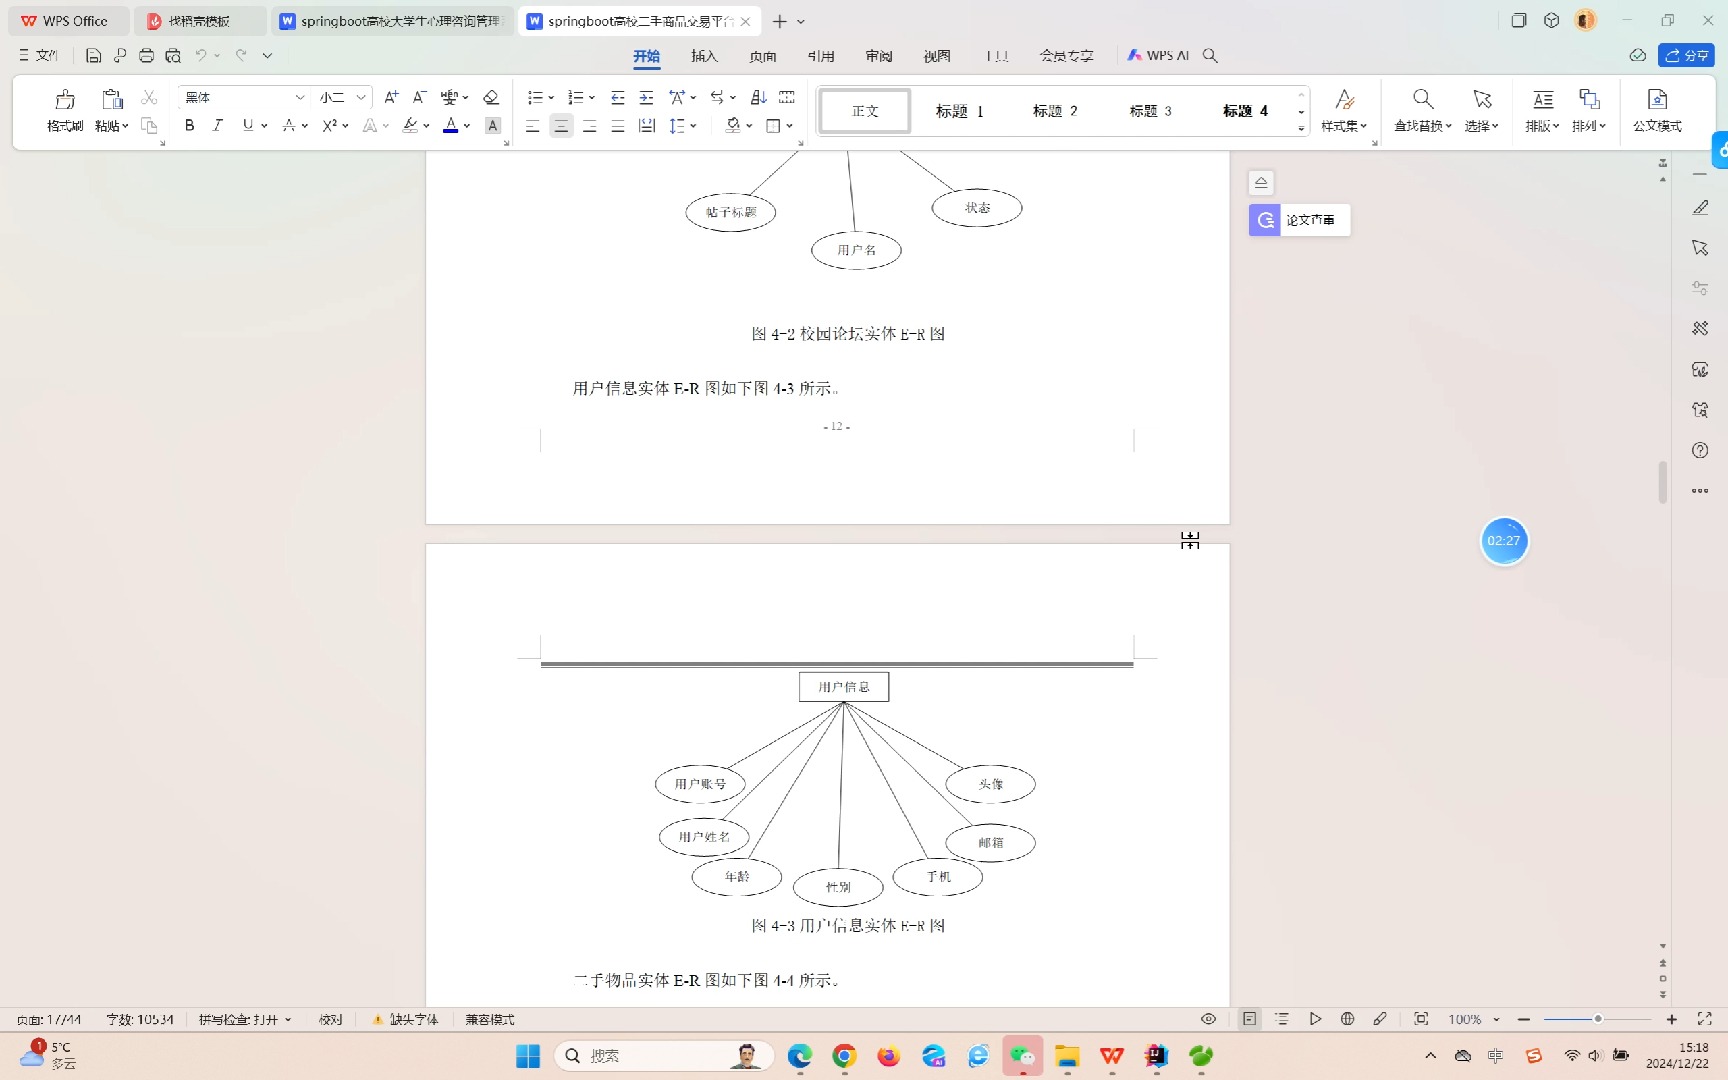Click the Format Painter (格式刷) tool
Screen dimensions: 1728x1080
pos(65,110)
